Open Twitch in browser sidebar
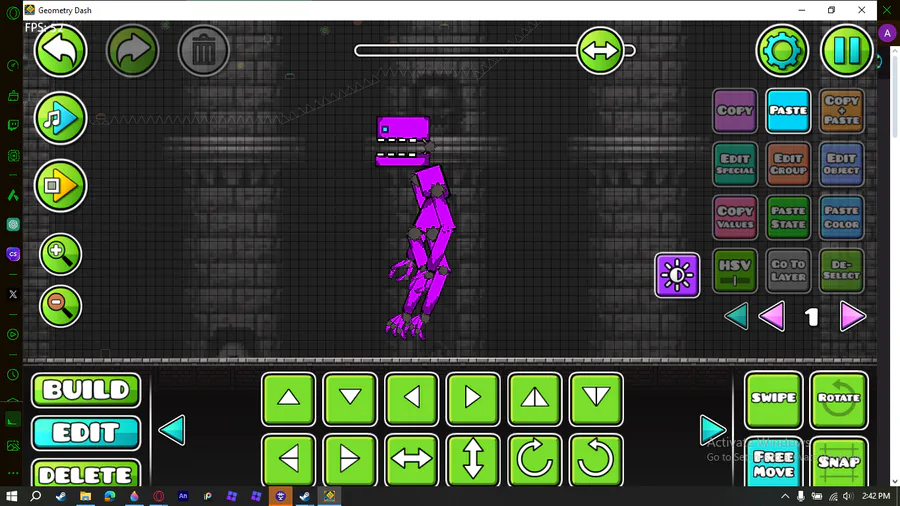This screenshot has width=900, height=506. (x=13, y=125)
